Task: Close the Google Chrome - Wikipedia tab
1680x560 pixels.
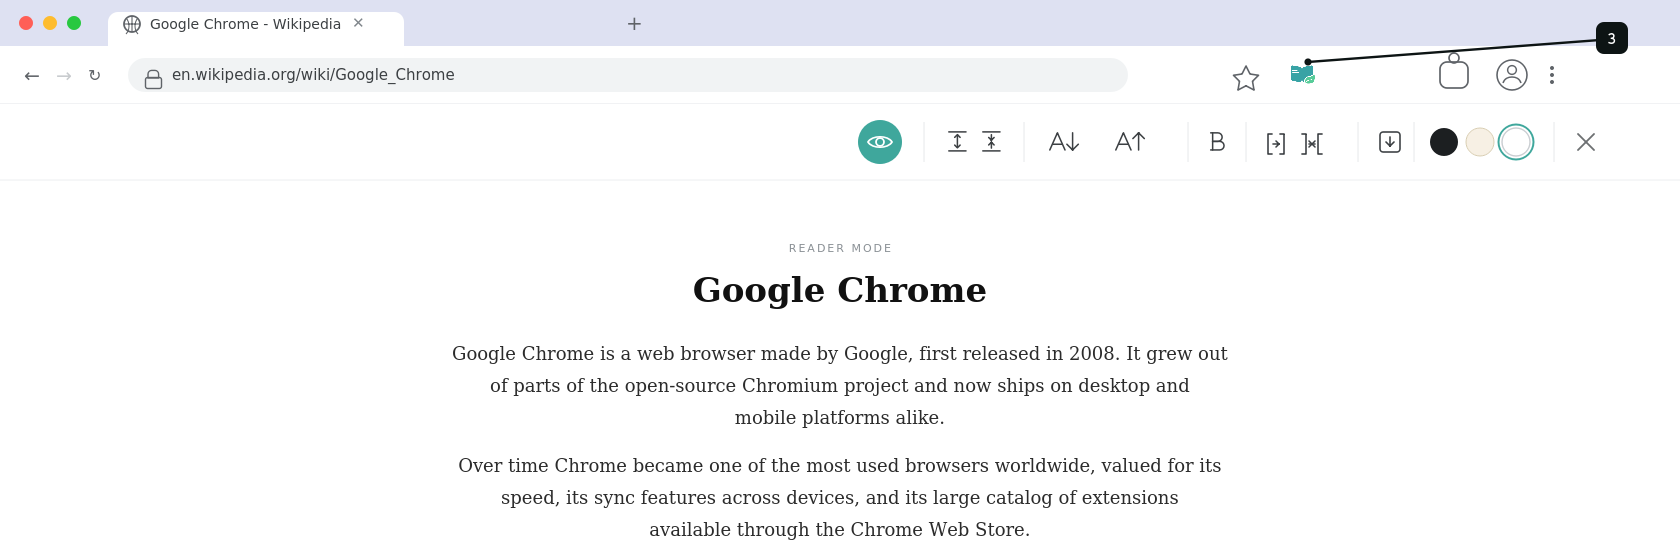Action: tap(358, 23)
